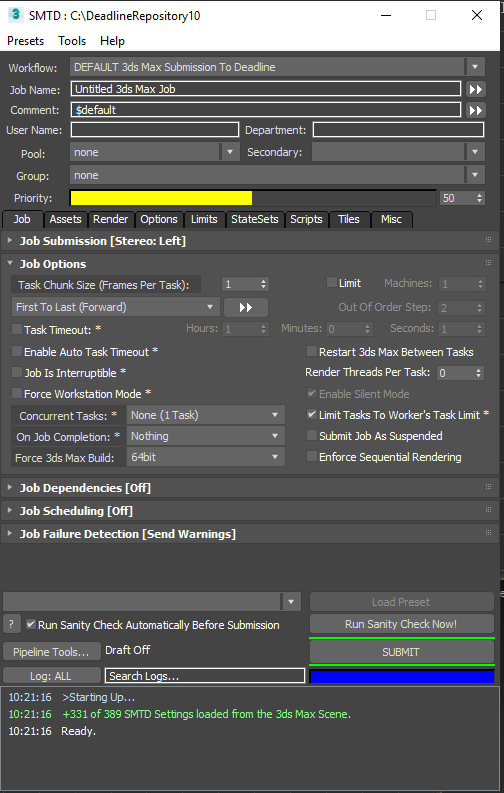Click the grip handle of Job Options rollout
This screenshot has width=504, height=793.
click(x=488, y=262)
